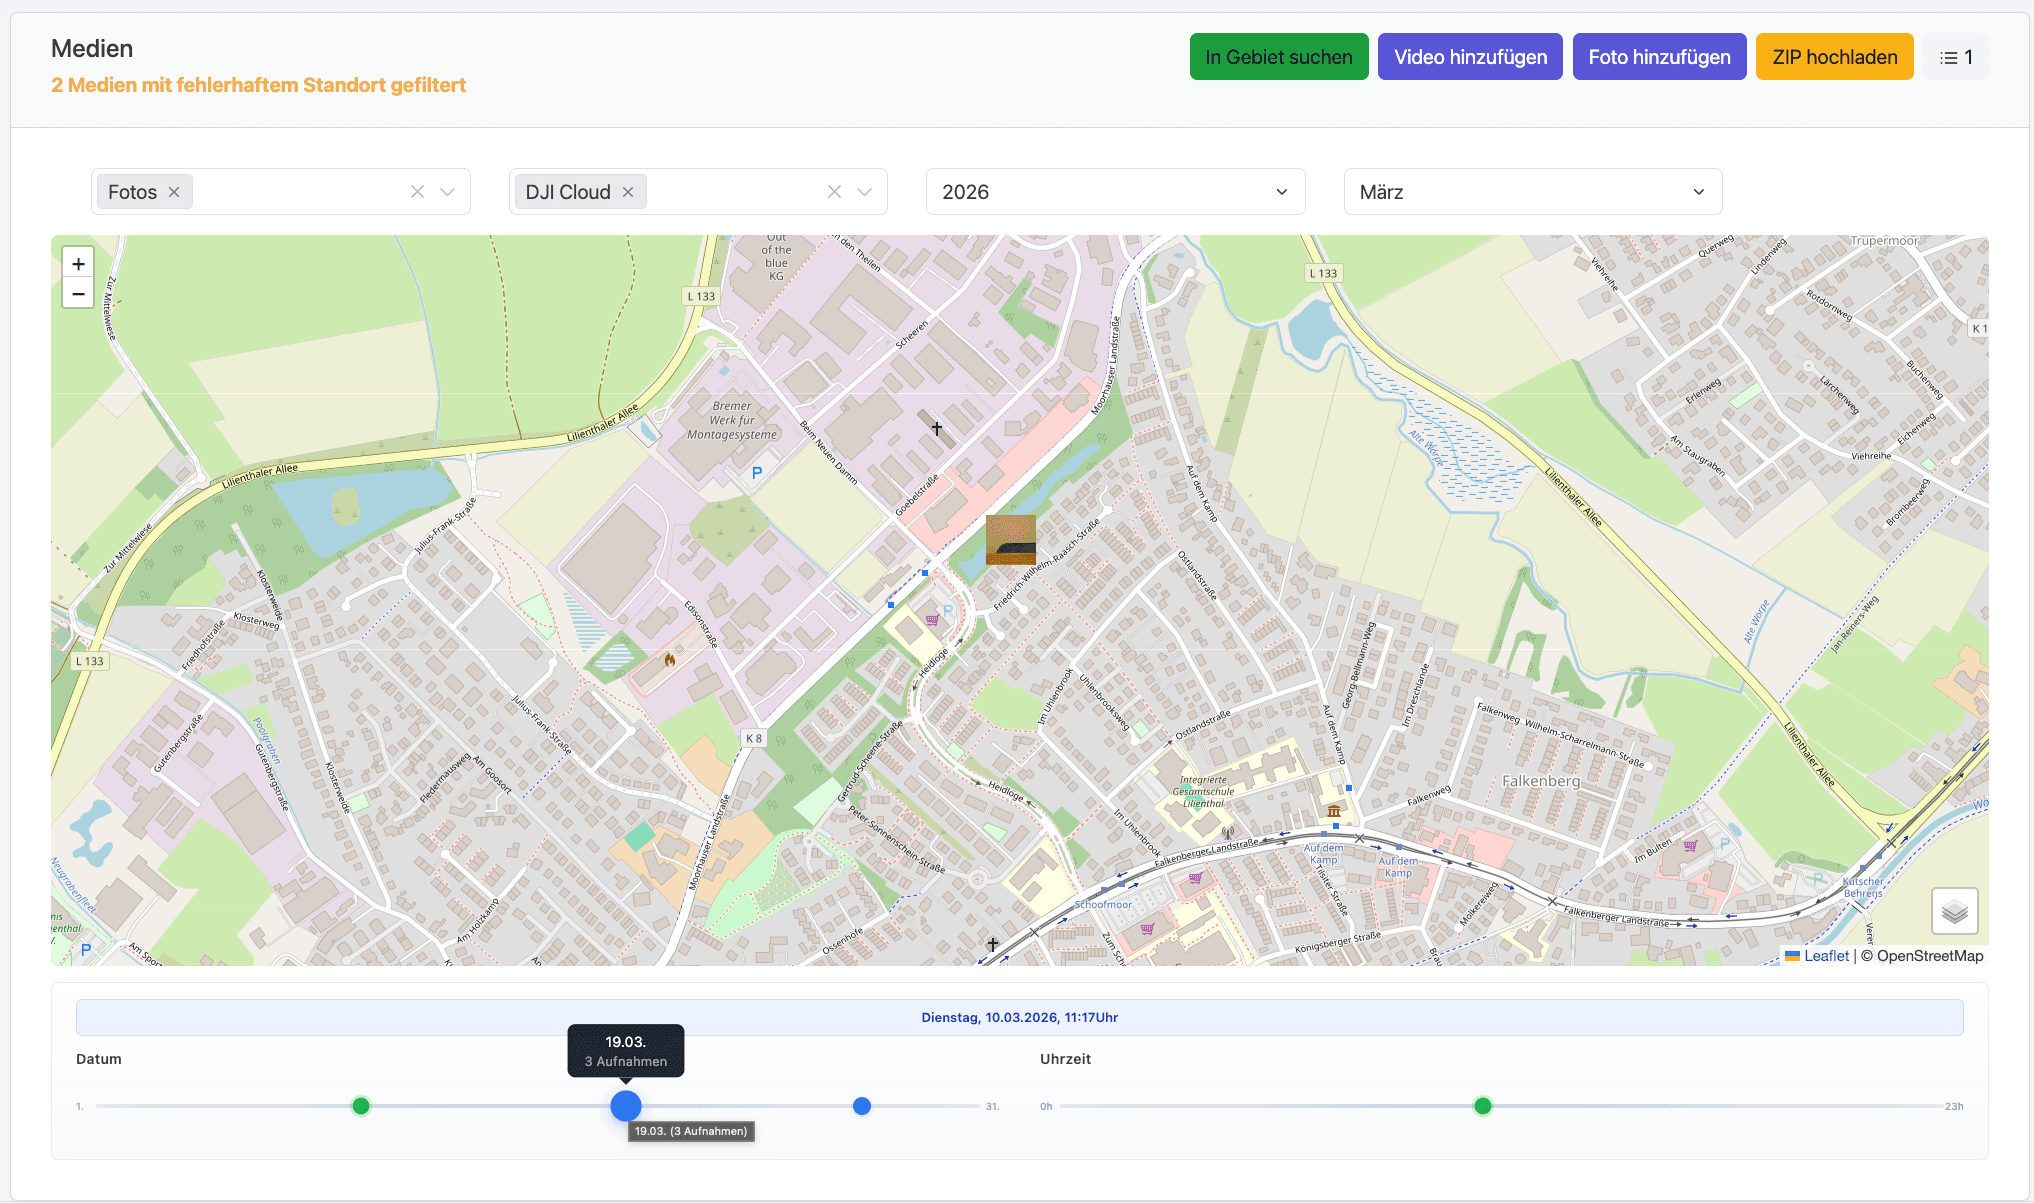
Task: Open the März month dropdown
Action: pos(1532,192)
